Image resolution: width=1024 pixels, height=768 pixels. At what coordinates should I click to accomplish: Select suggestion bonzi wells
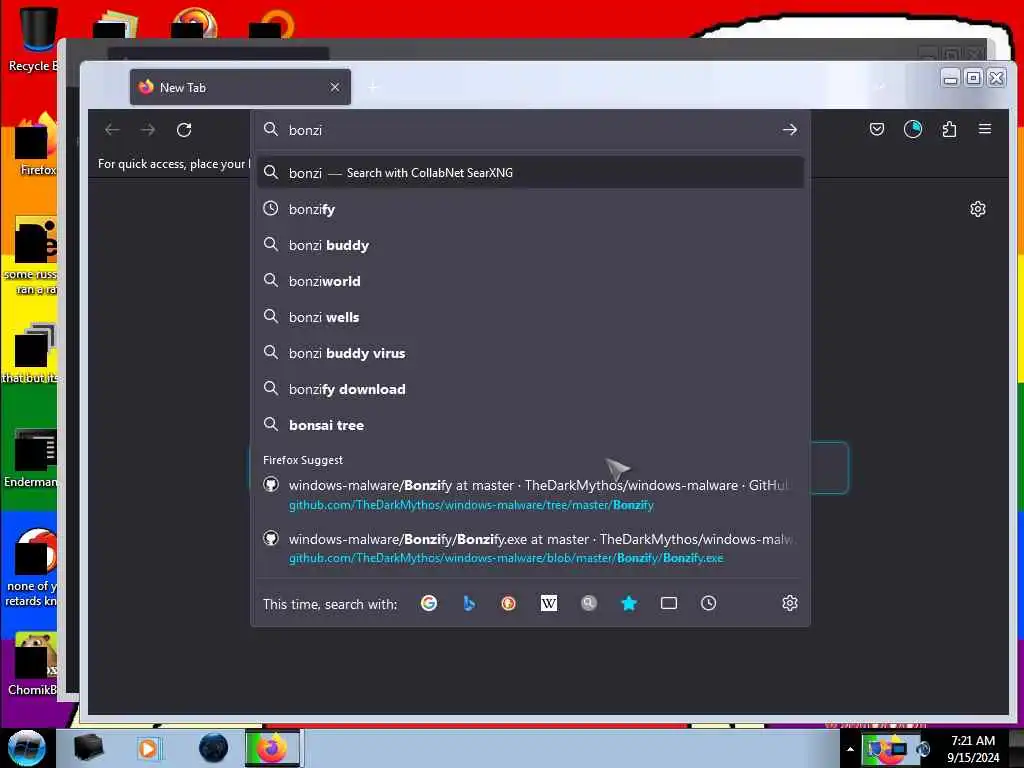(530, 317)
